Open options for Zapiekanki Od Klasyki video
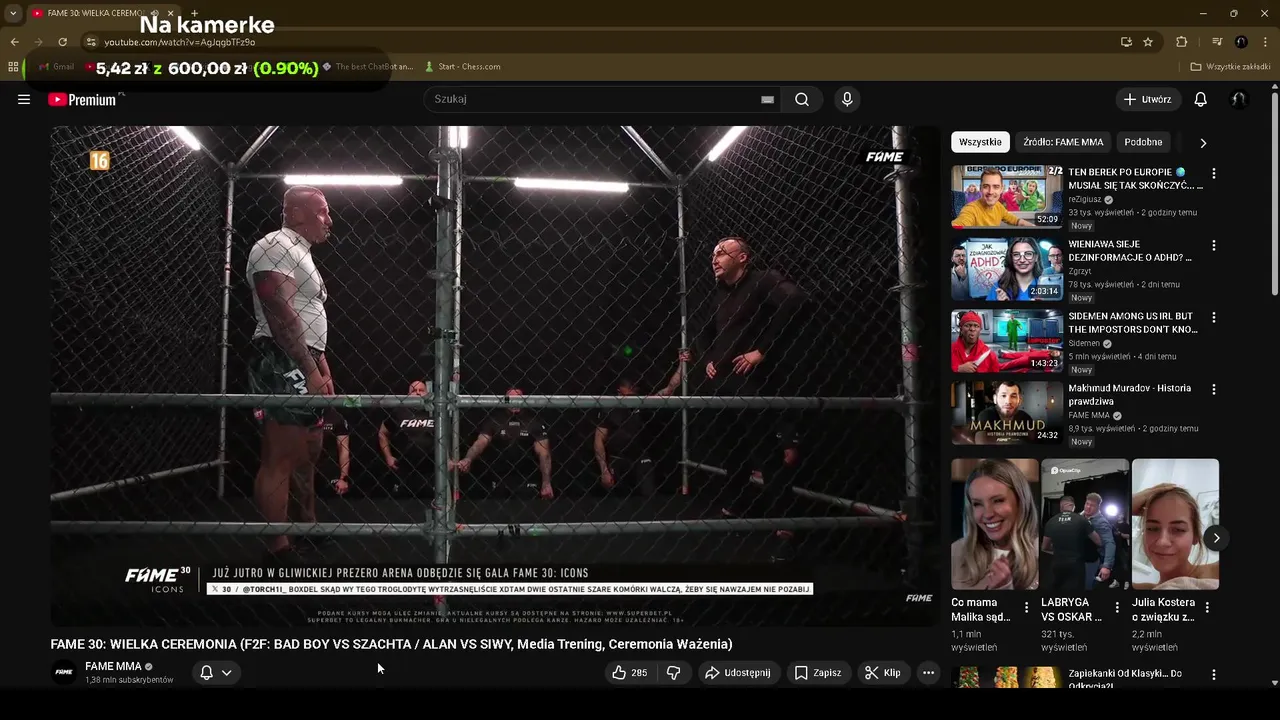Viewport: 1280px width, 720px height. [x=1214, y=675]
